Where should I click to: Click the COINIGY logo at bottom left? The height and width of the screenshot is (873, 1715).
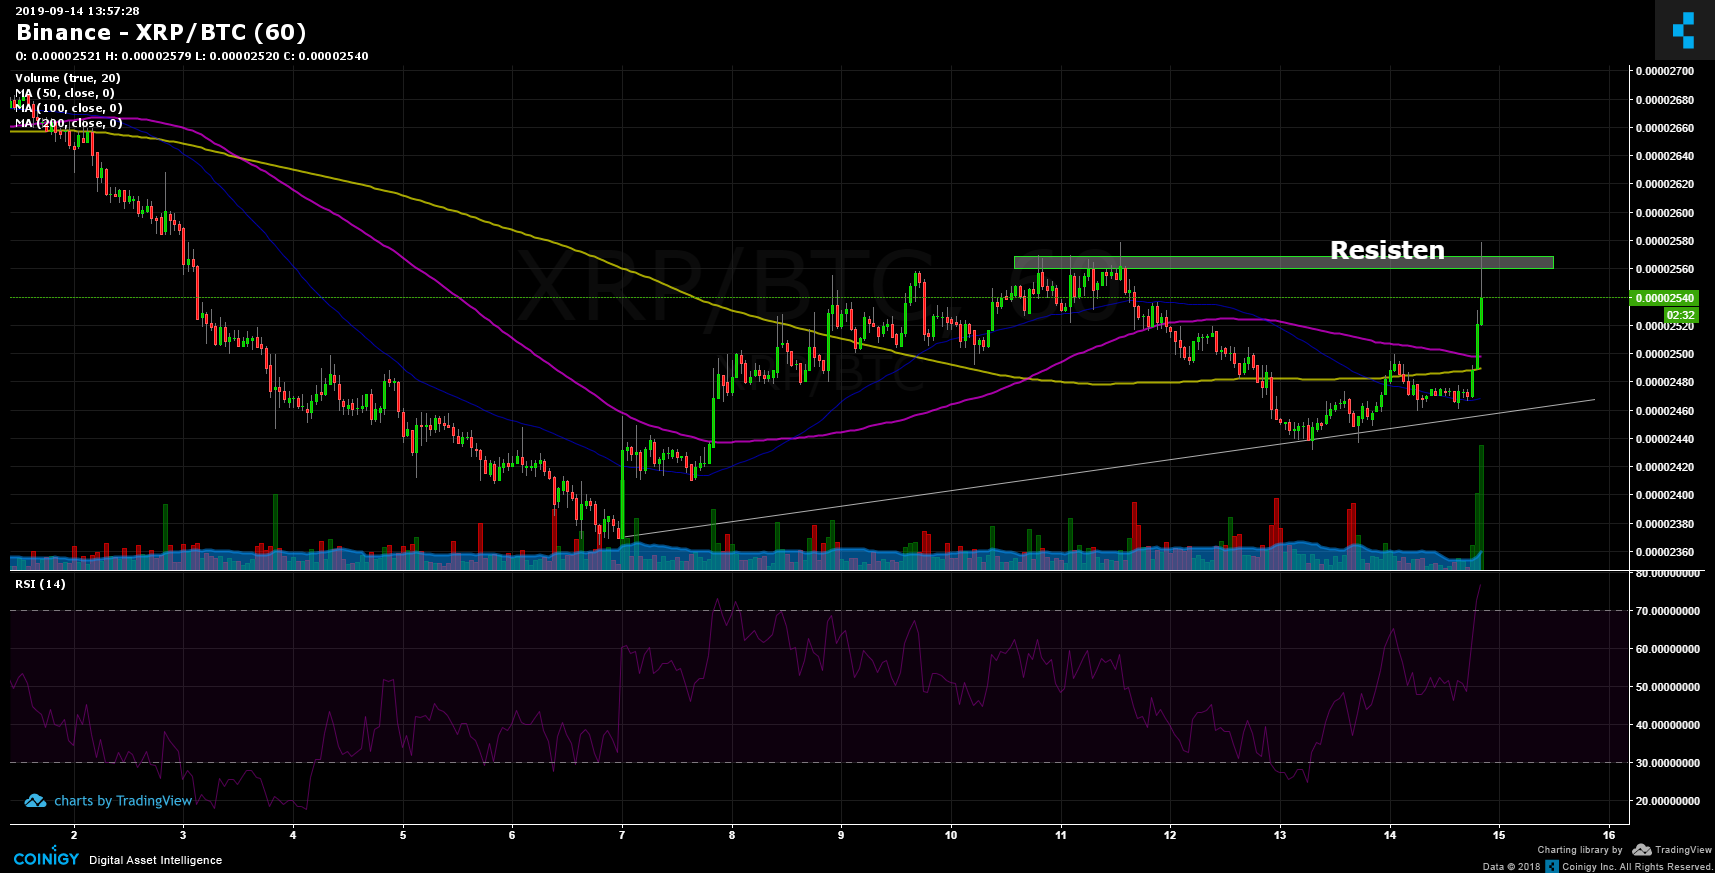pyautogui.click(x=46, y=859)
